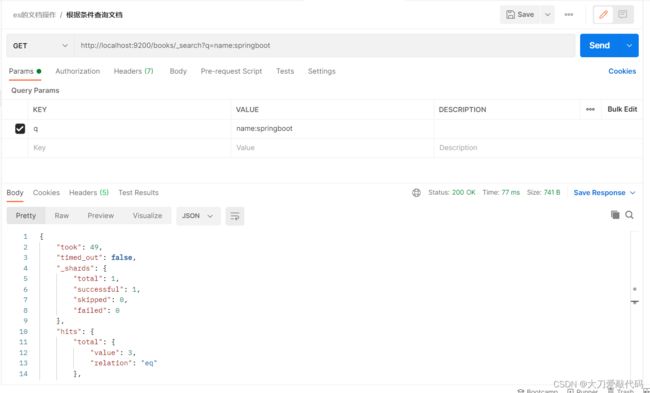This screenshot has width=650, height=393.
Task: Open the params table column options dots
Action: tap(590, 109)
